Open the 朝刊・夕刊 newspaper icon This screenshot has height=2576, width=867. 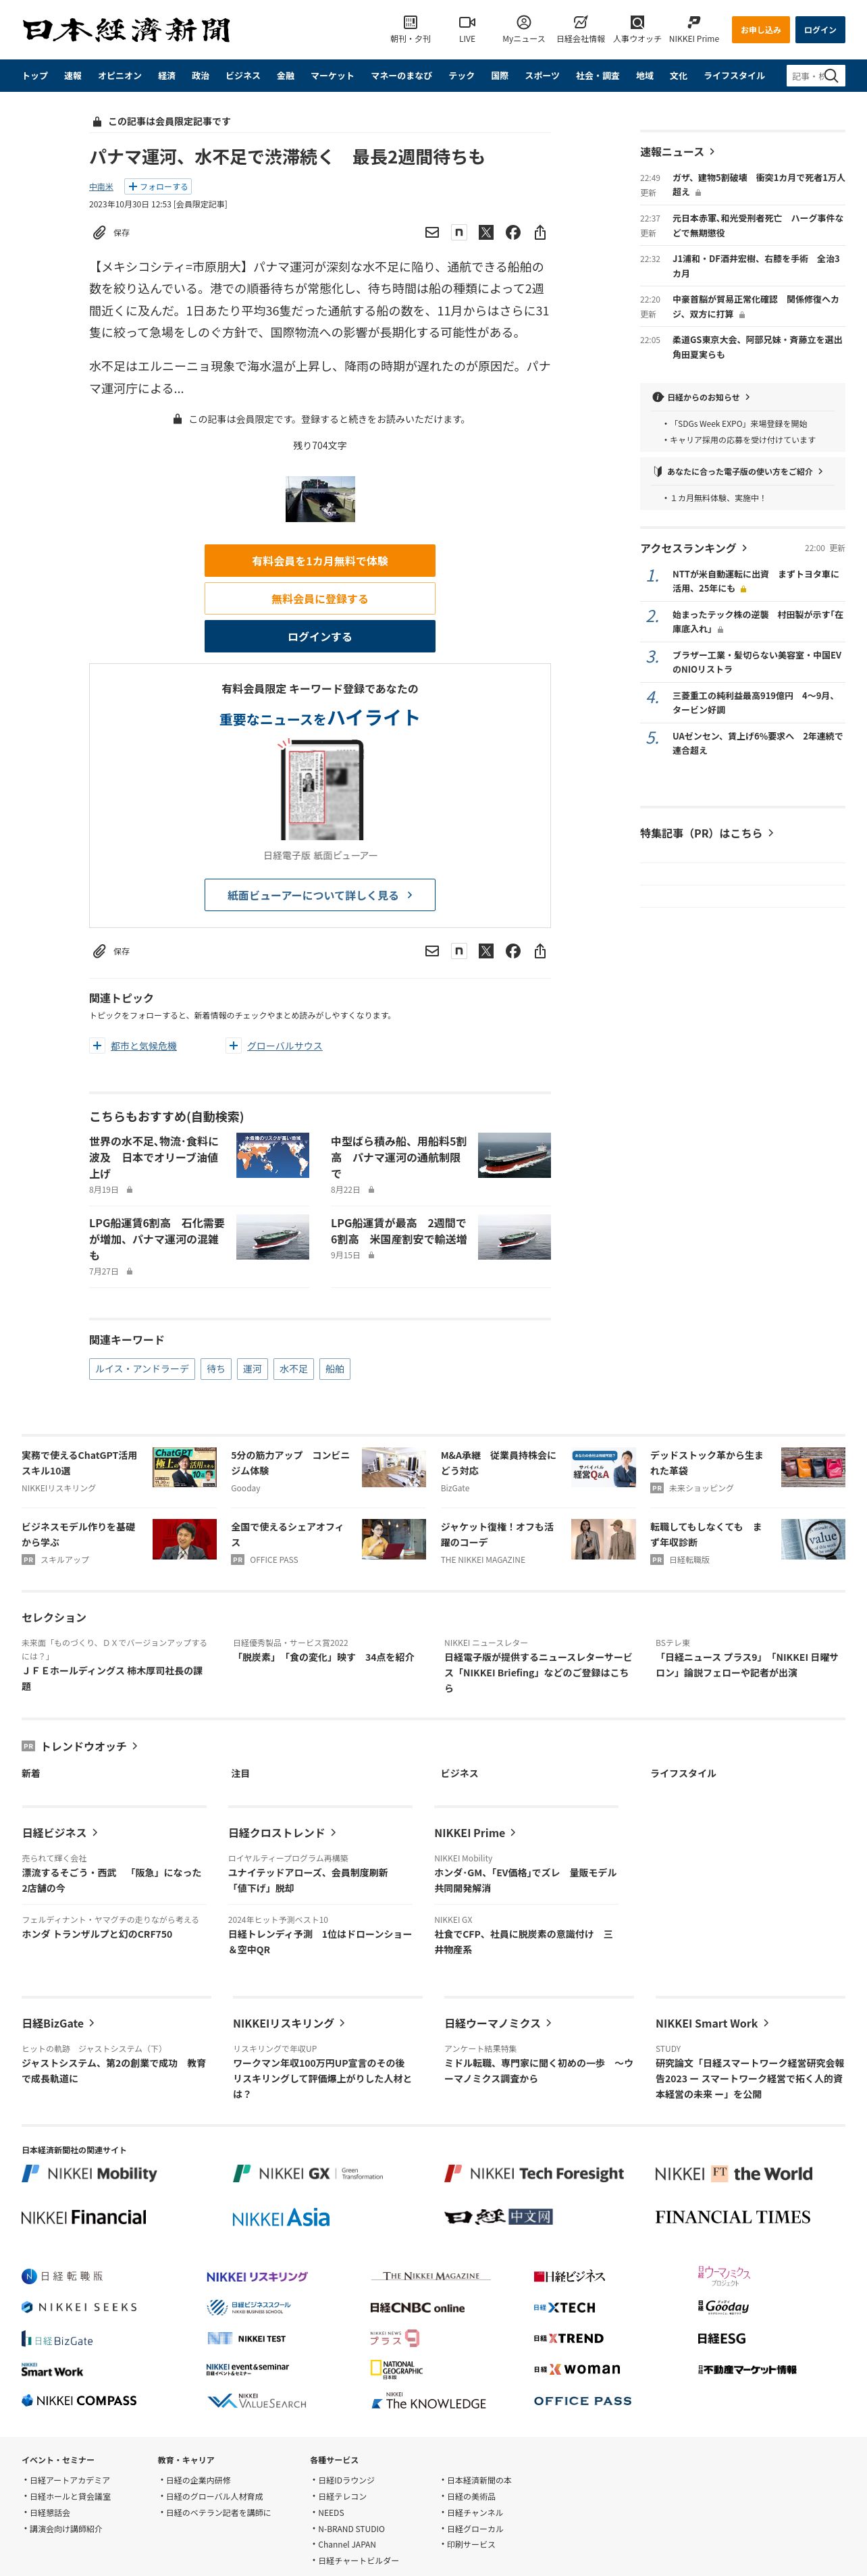[x=410, y=28]
